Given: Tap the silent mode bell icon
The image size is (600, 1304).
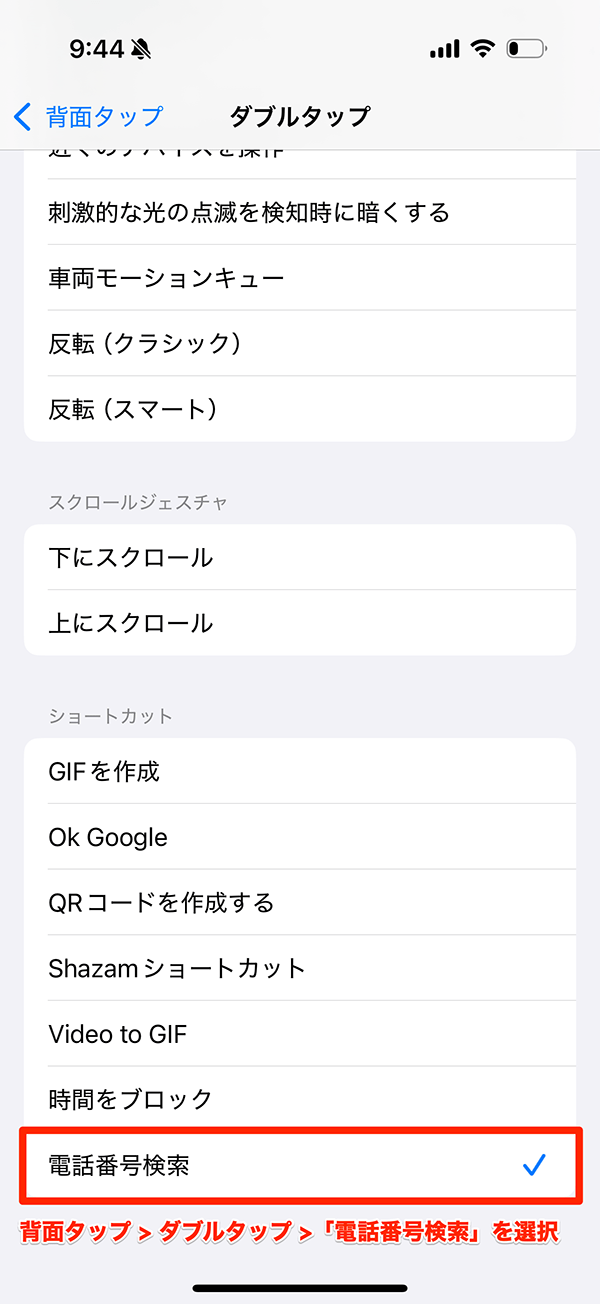Looking at the screenshot, I should (x=143, y=49).
